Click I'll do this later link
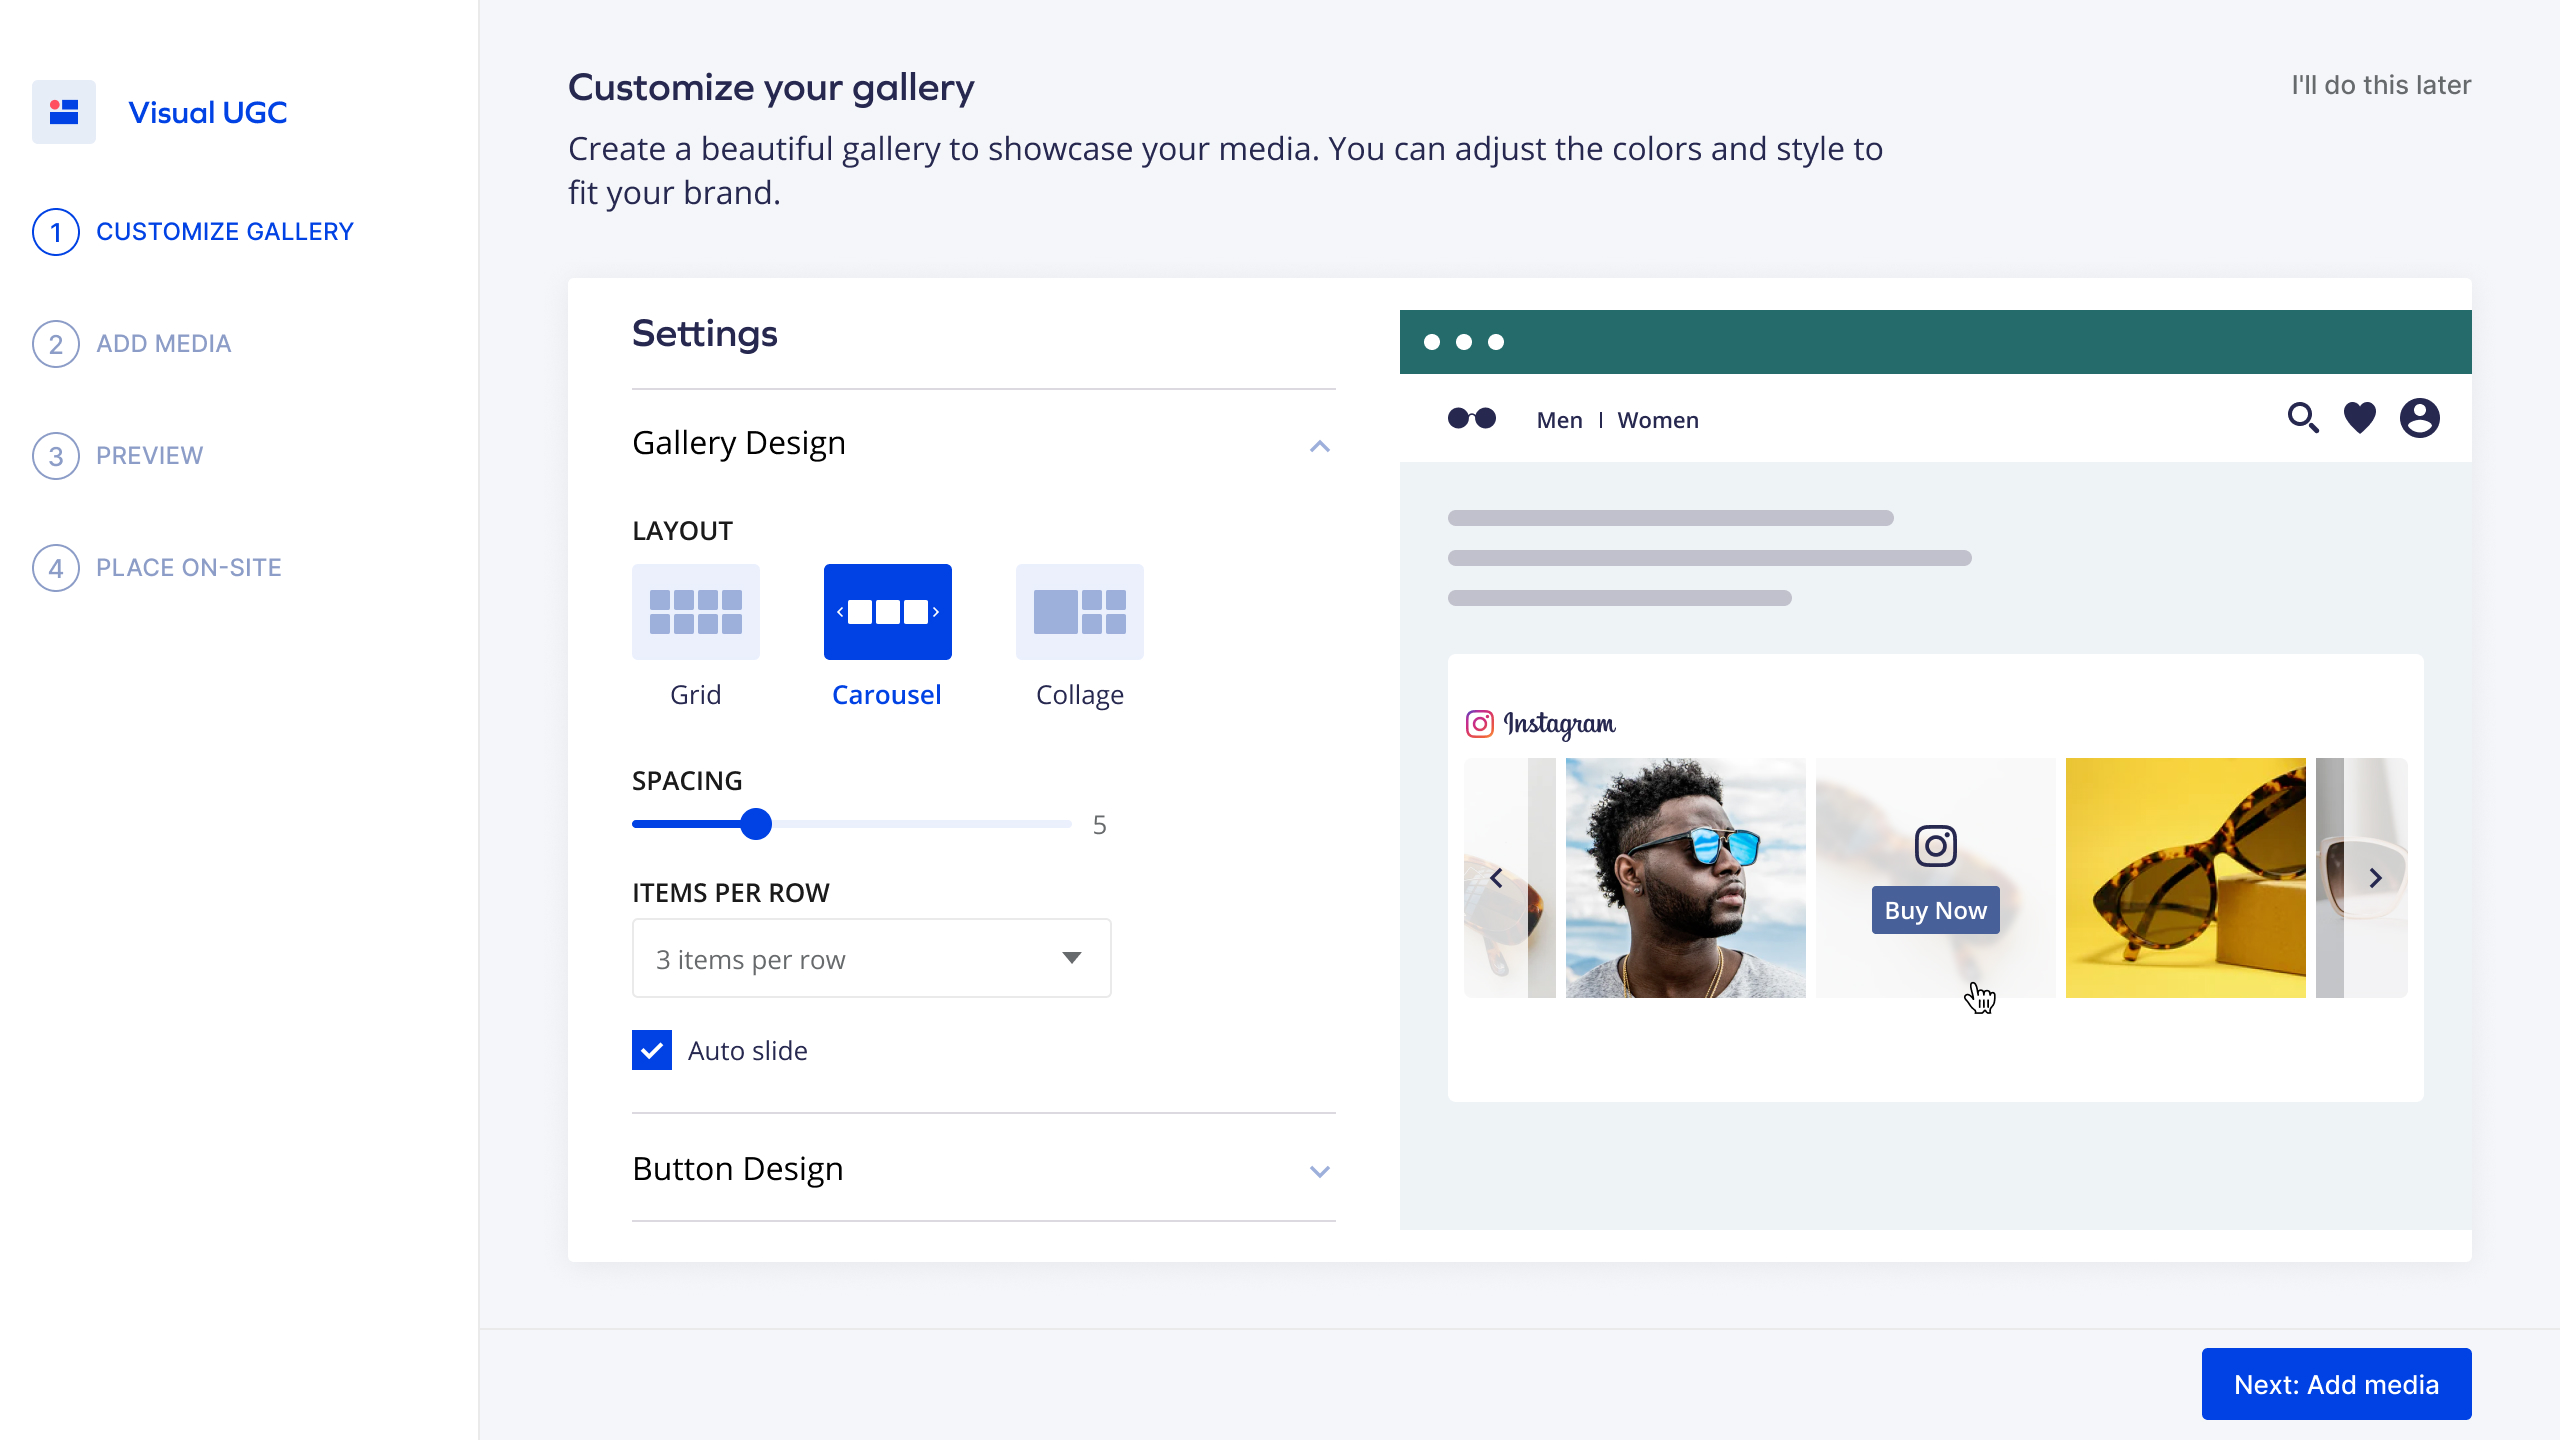Screen dimensions: 2560x1440 tap(2380, 85)
